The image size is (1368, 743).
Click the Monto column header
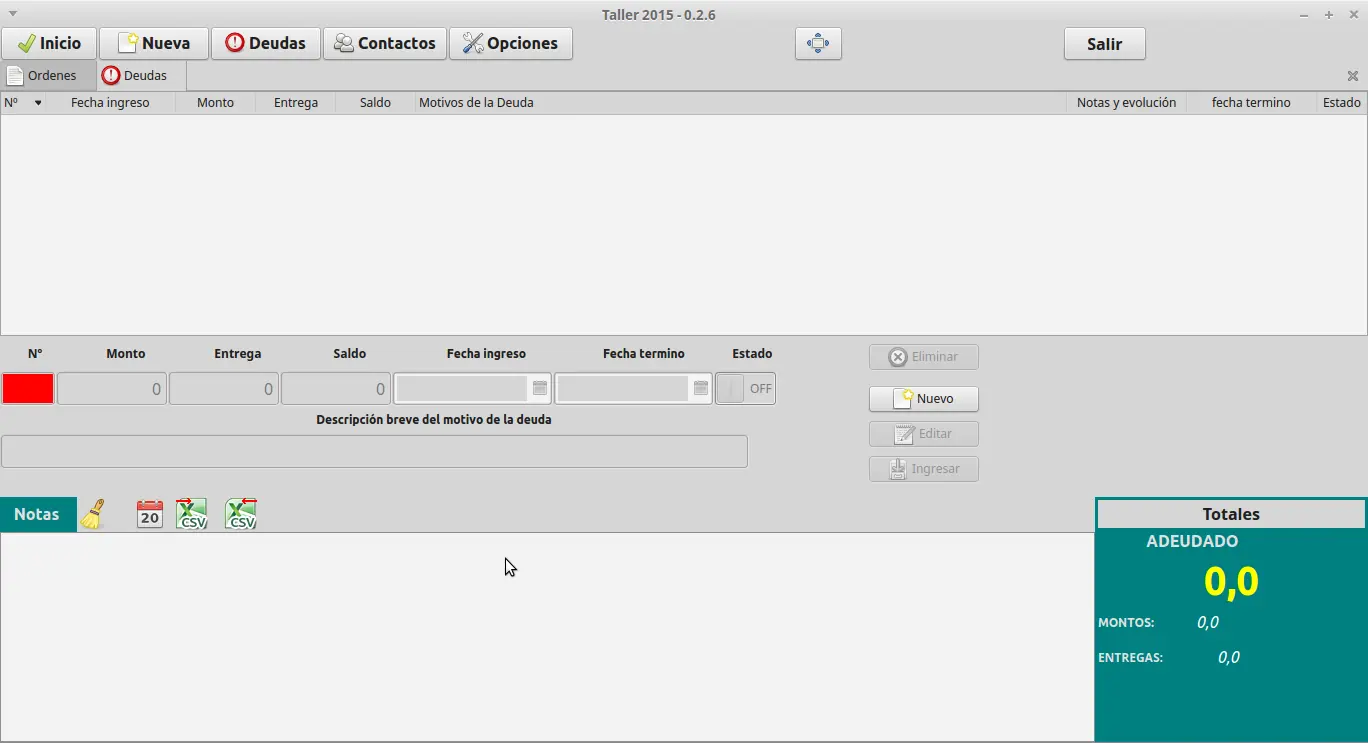216,103
